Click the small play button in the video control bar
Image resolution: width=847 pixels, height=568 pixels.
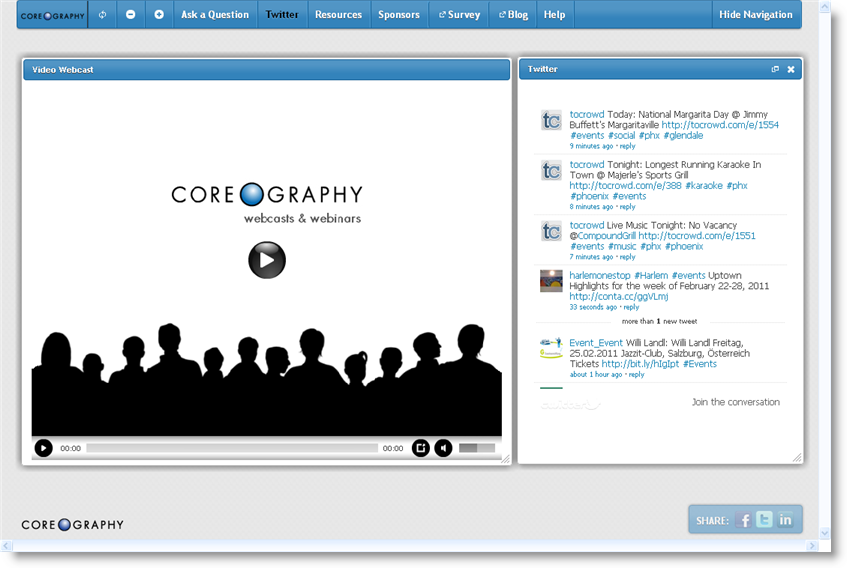(43, 448)
